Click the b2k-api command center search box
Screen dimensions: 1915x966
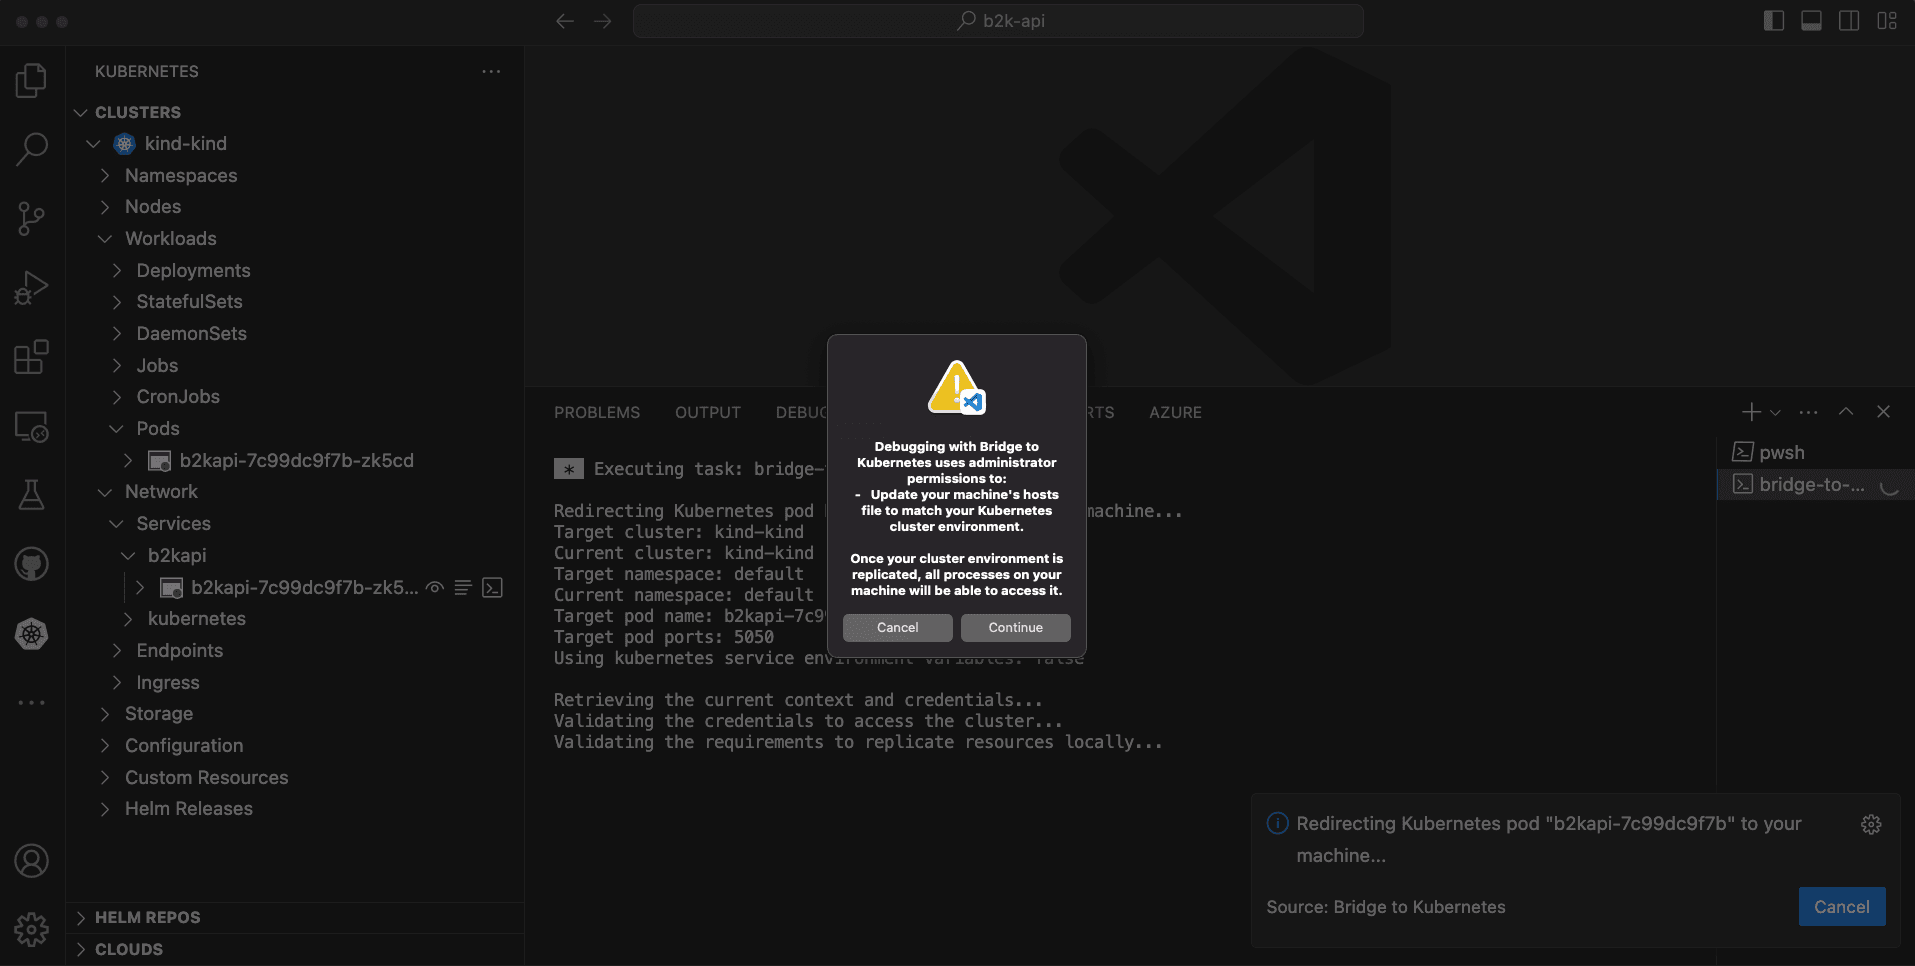998,21
